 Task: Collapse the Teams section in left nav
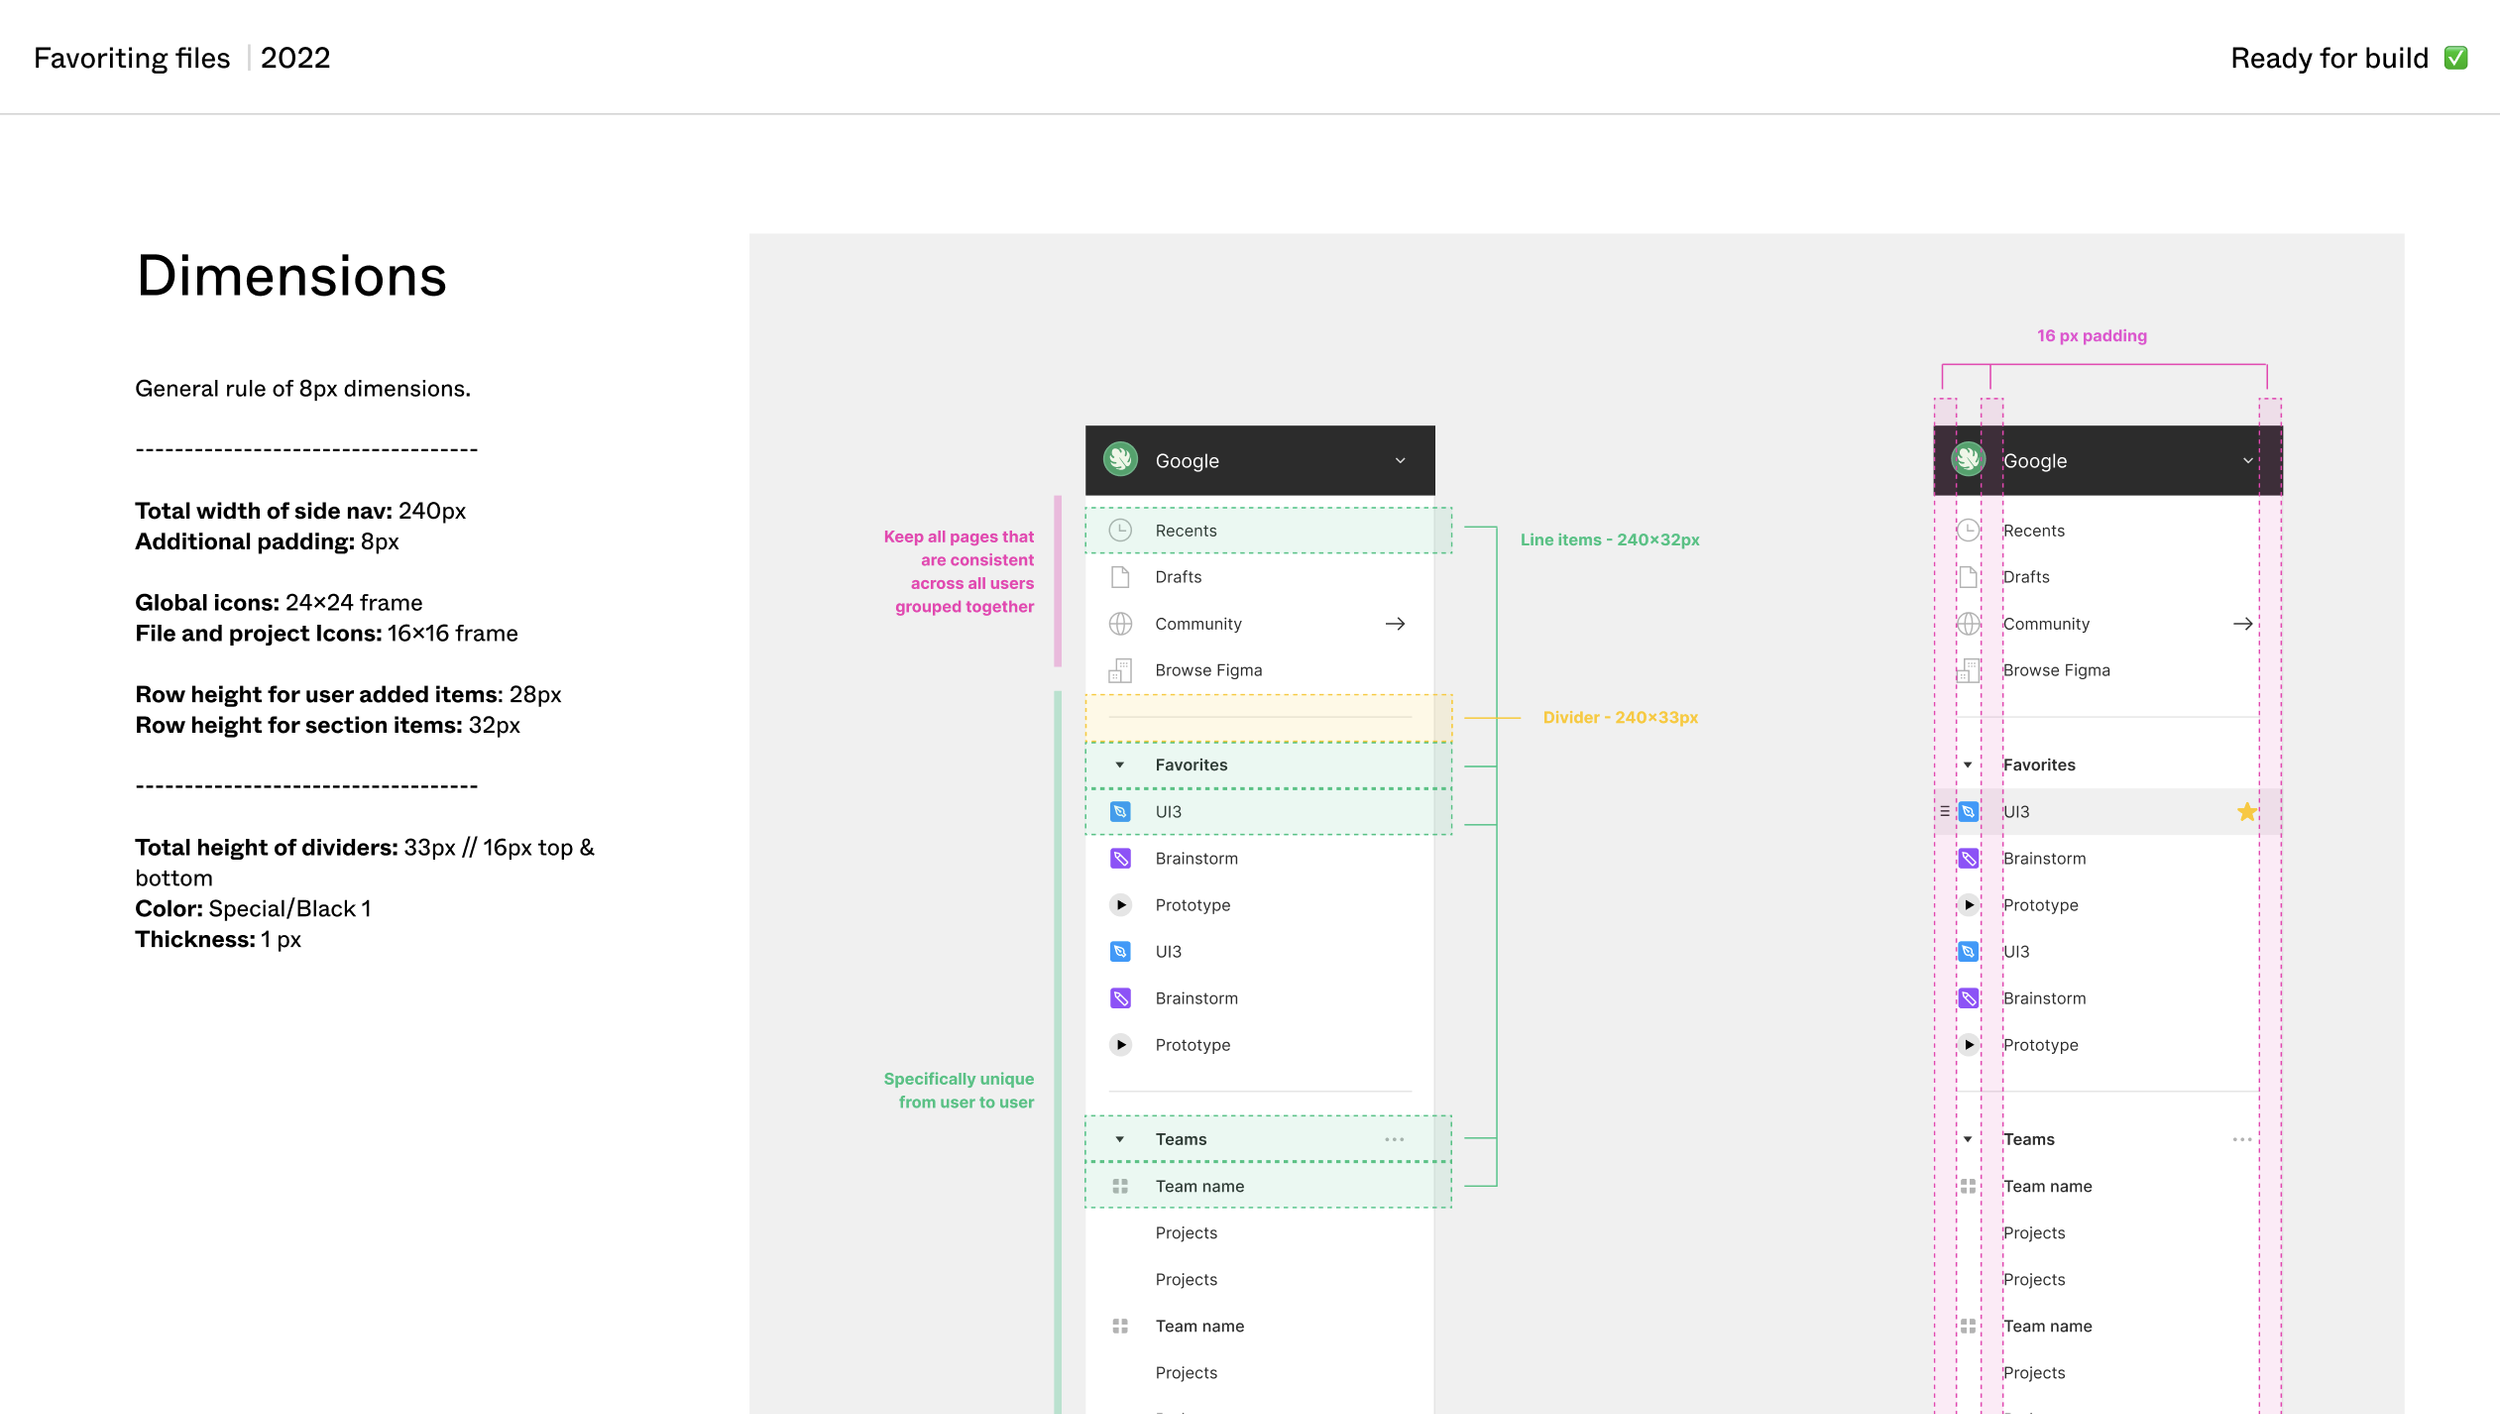click(1120, 1139)
